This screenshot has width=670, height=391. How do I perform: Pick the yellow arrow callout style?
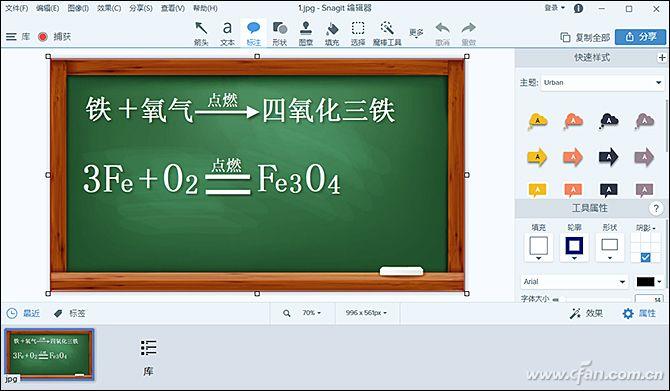pos(538,157)
